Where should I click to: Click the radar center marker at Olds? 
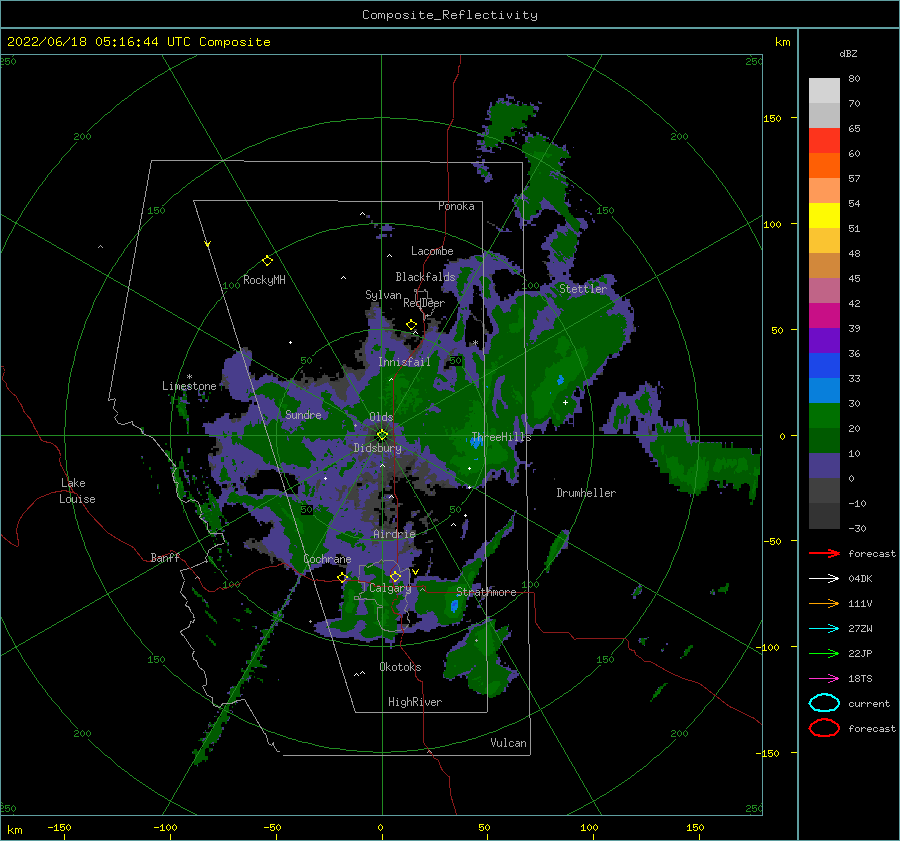382,435
